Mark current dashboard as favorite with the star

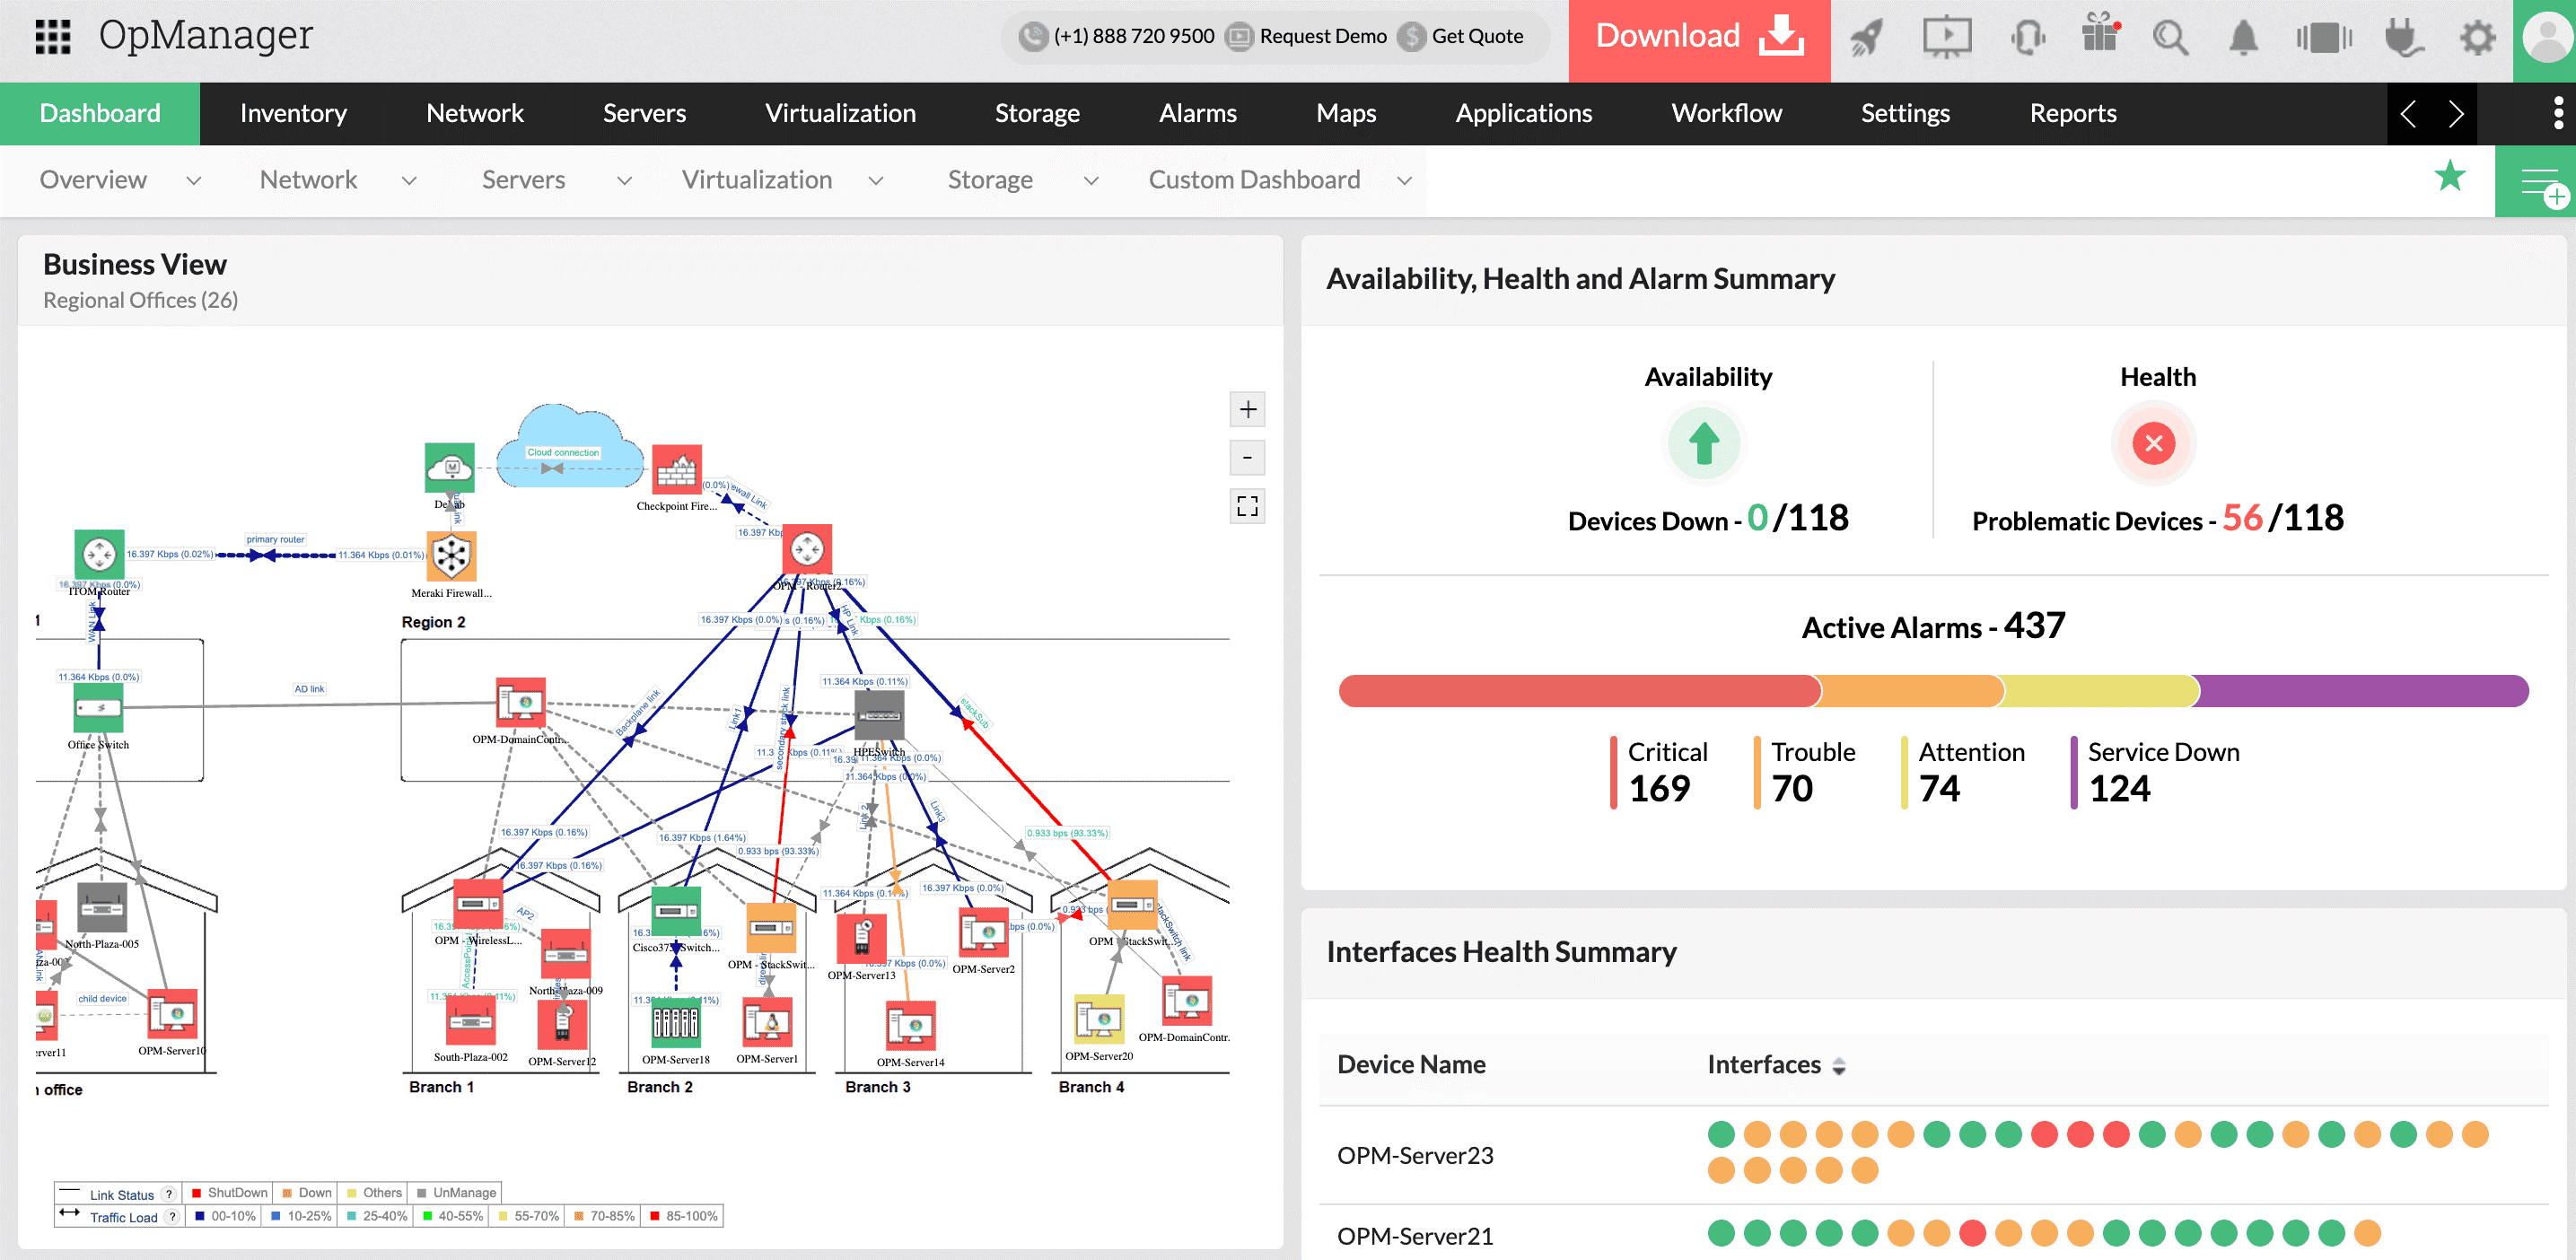pyautogui.click(x=2450, y=179)
